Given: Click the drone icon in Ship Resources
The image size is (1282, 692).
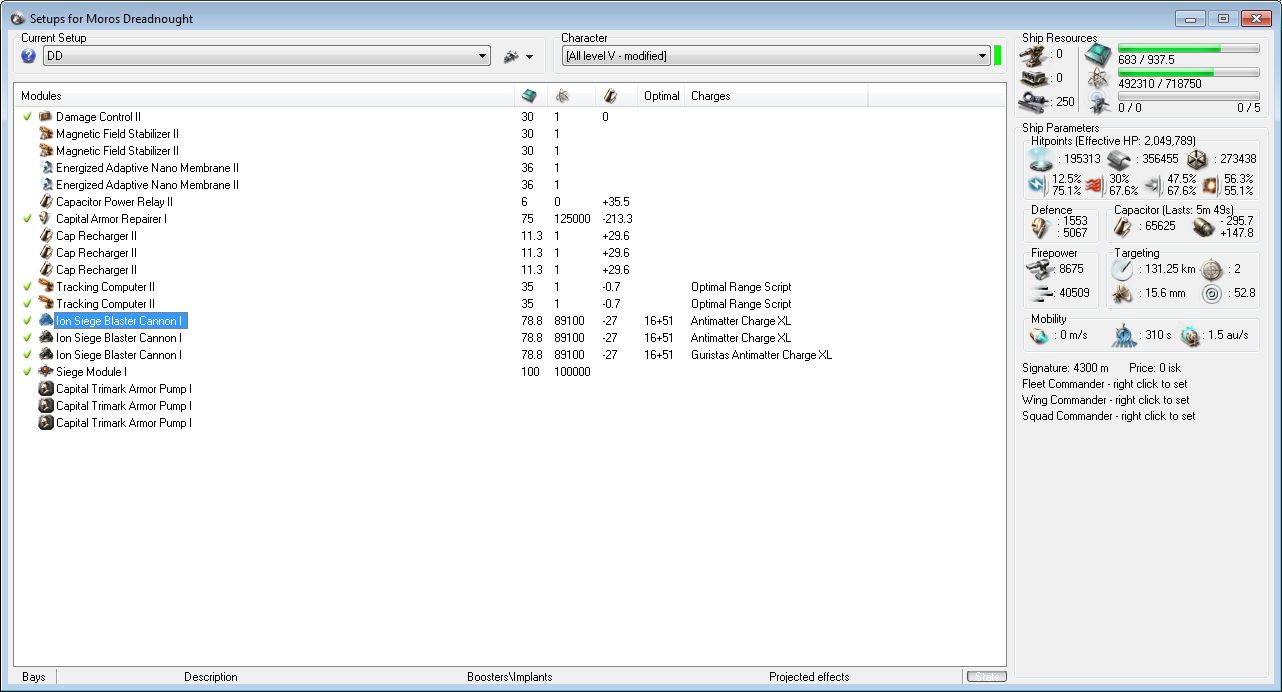Looking at the screenshot, I should tap(1098, 102).
